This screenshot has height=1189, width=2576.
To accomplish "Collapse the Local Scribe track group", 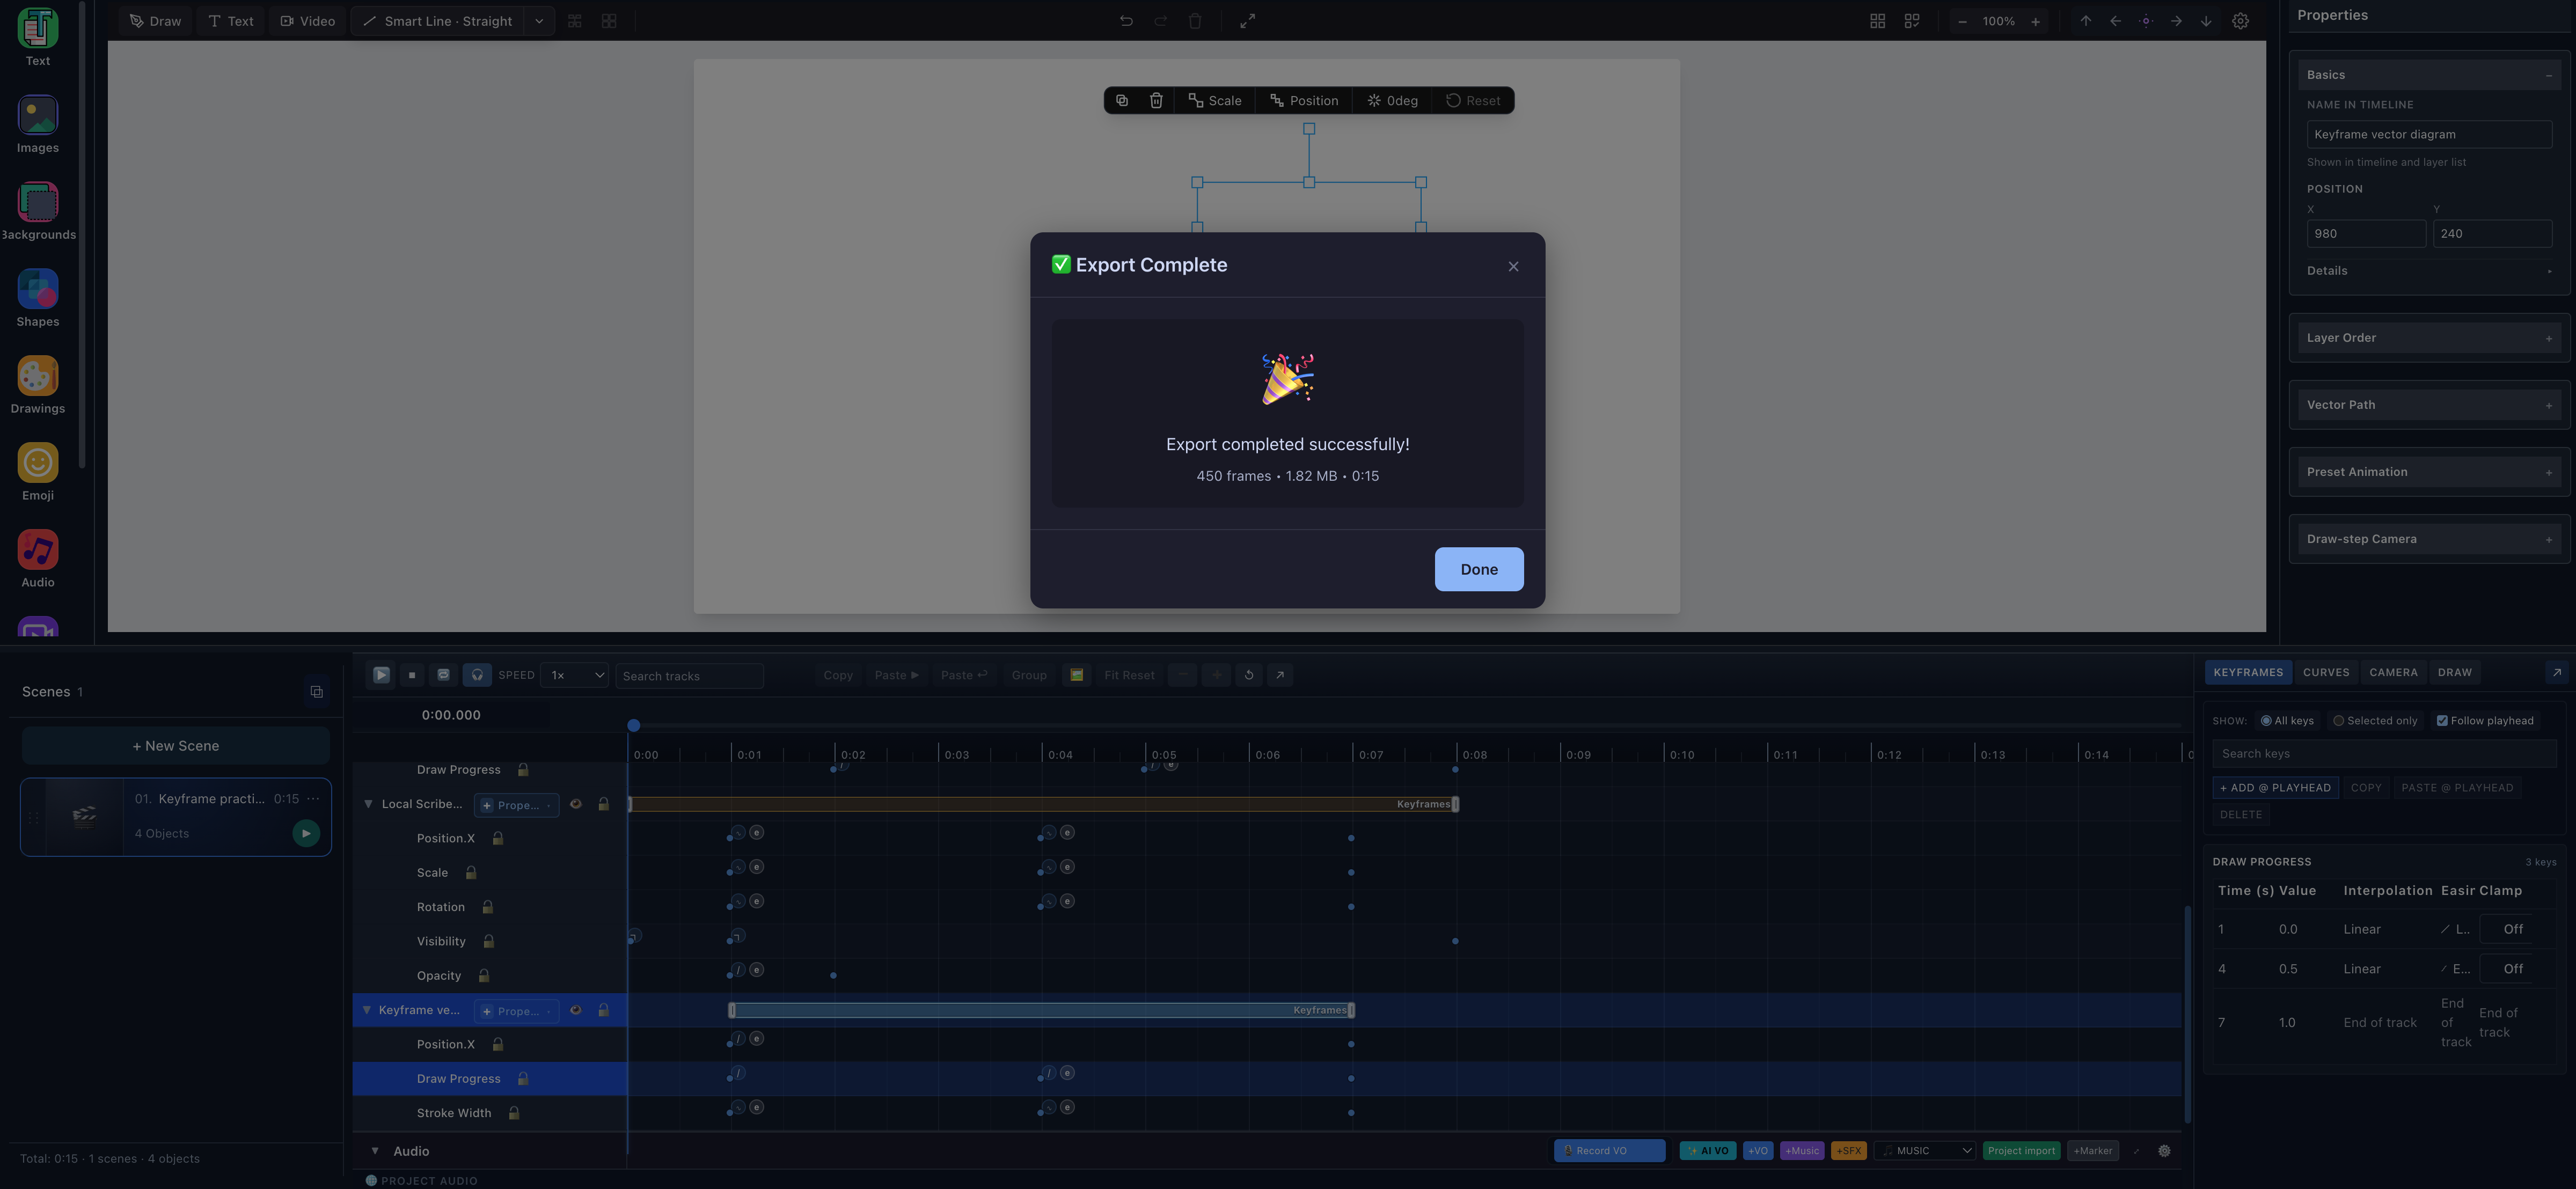I will pyautogui.click(x=368, y=805).
